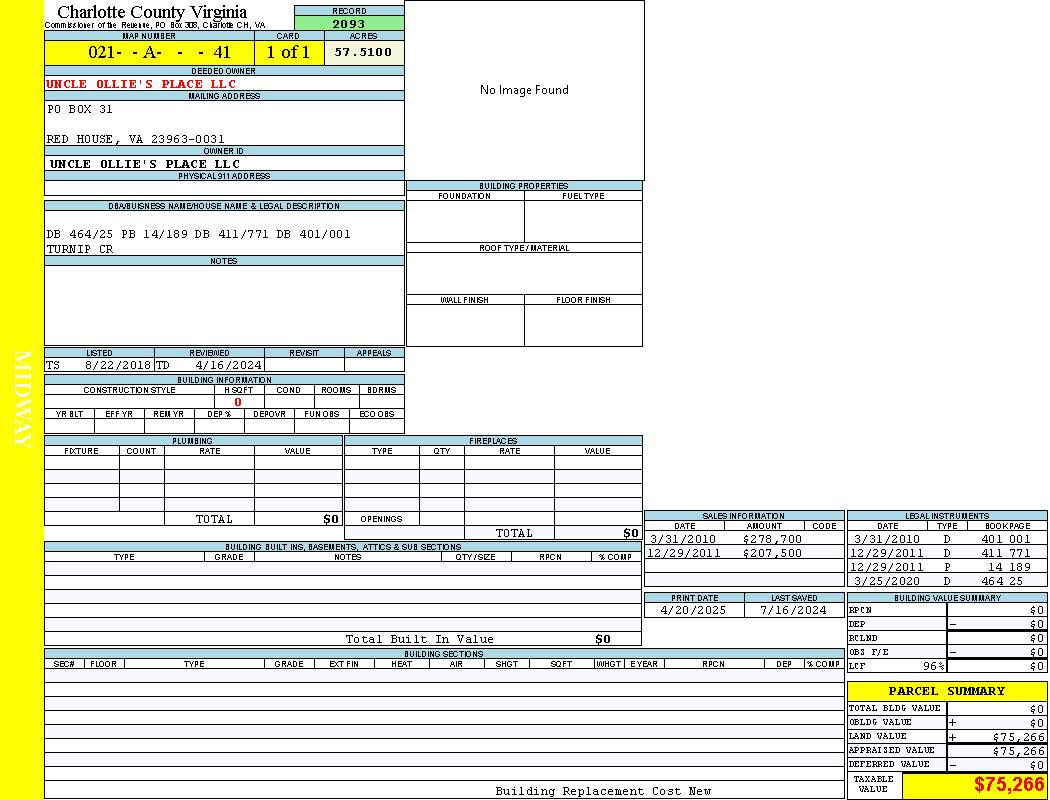Select the map number field 021-A-41

click(149, 53)
